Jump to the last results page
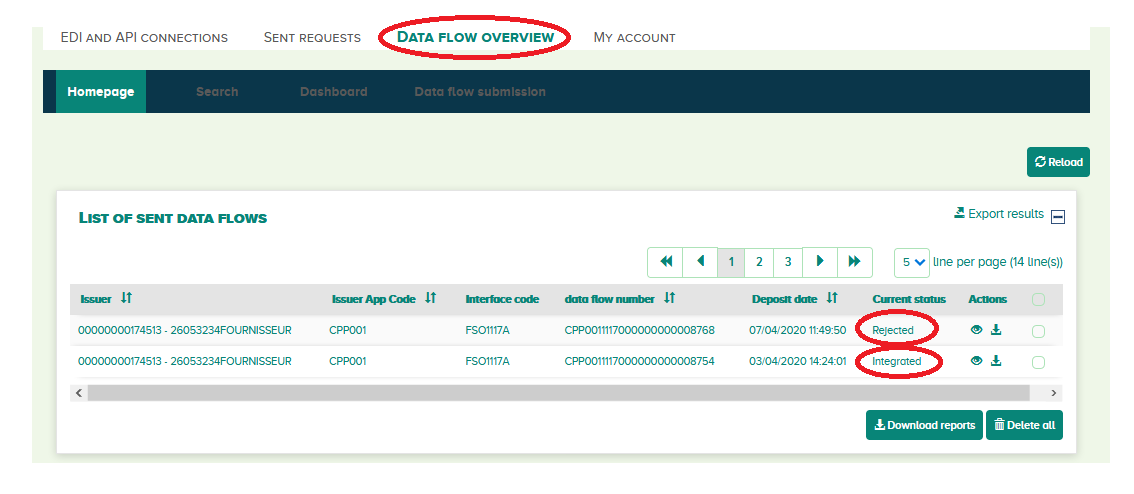1134x494 pixels. coord(855,262)
